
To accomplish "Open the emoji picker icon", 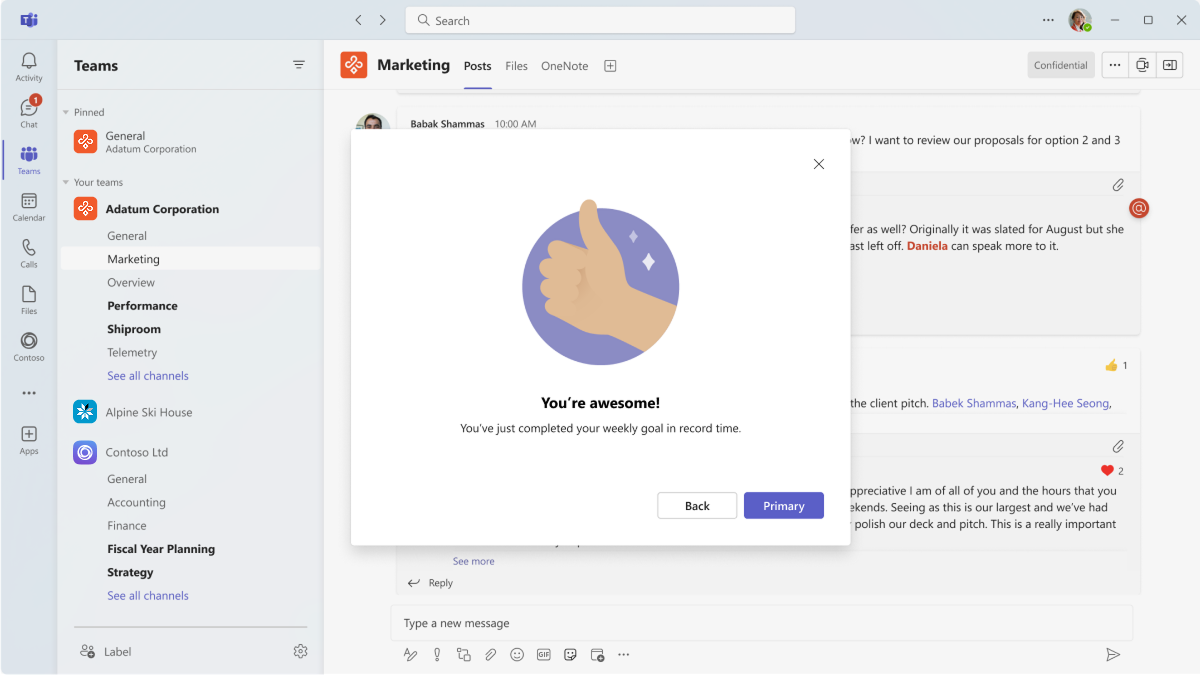I will [x=517, y=655].
